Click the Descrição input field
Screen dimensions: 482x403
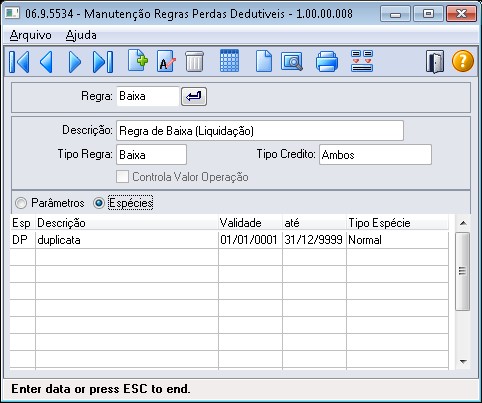pos(260,131)
